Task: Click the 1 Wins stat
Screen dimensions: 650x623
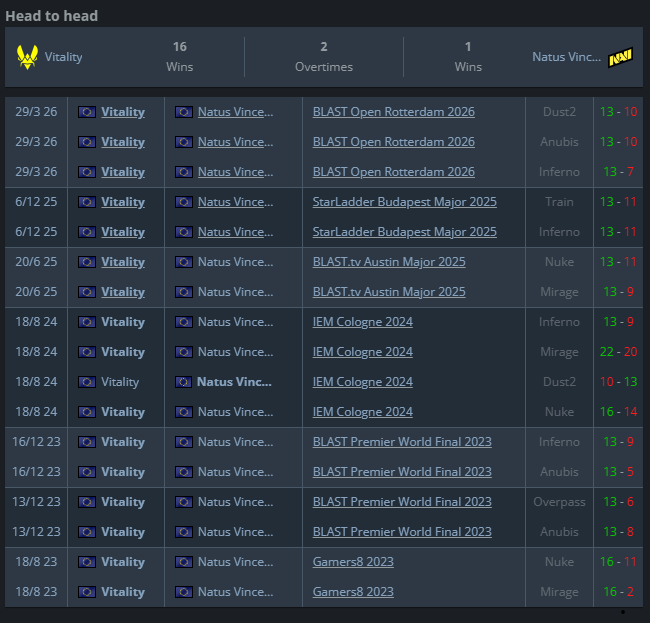Action: (468, 57)
